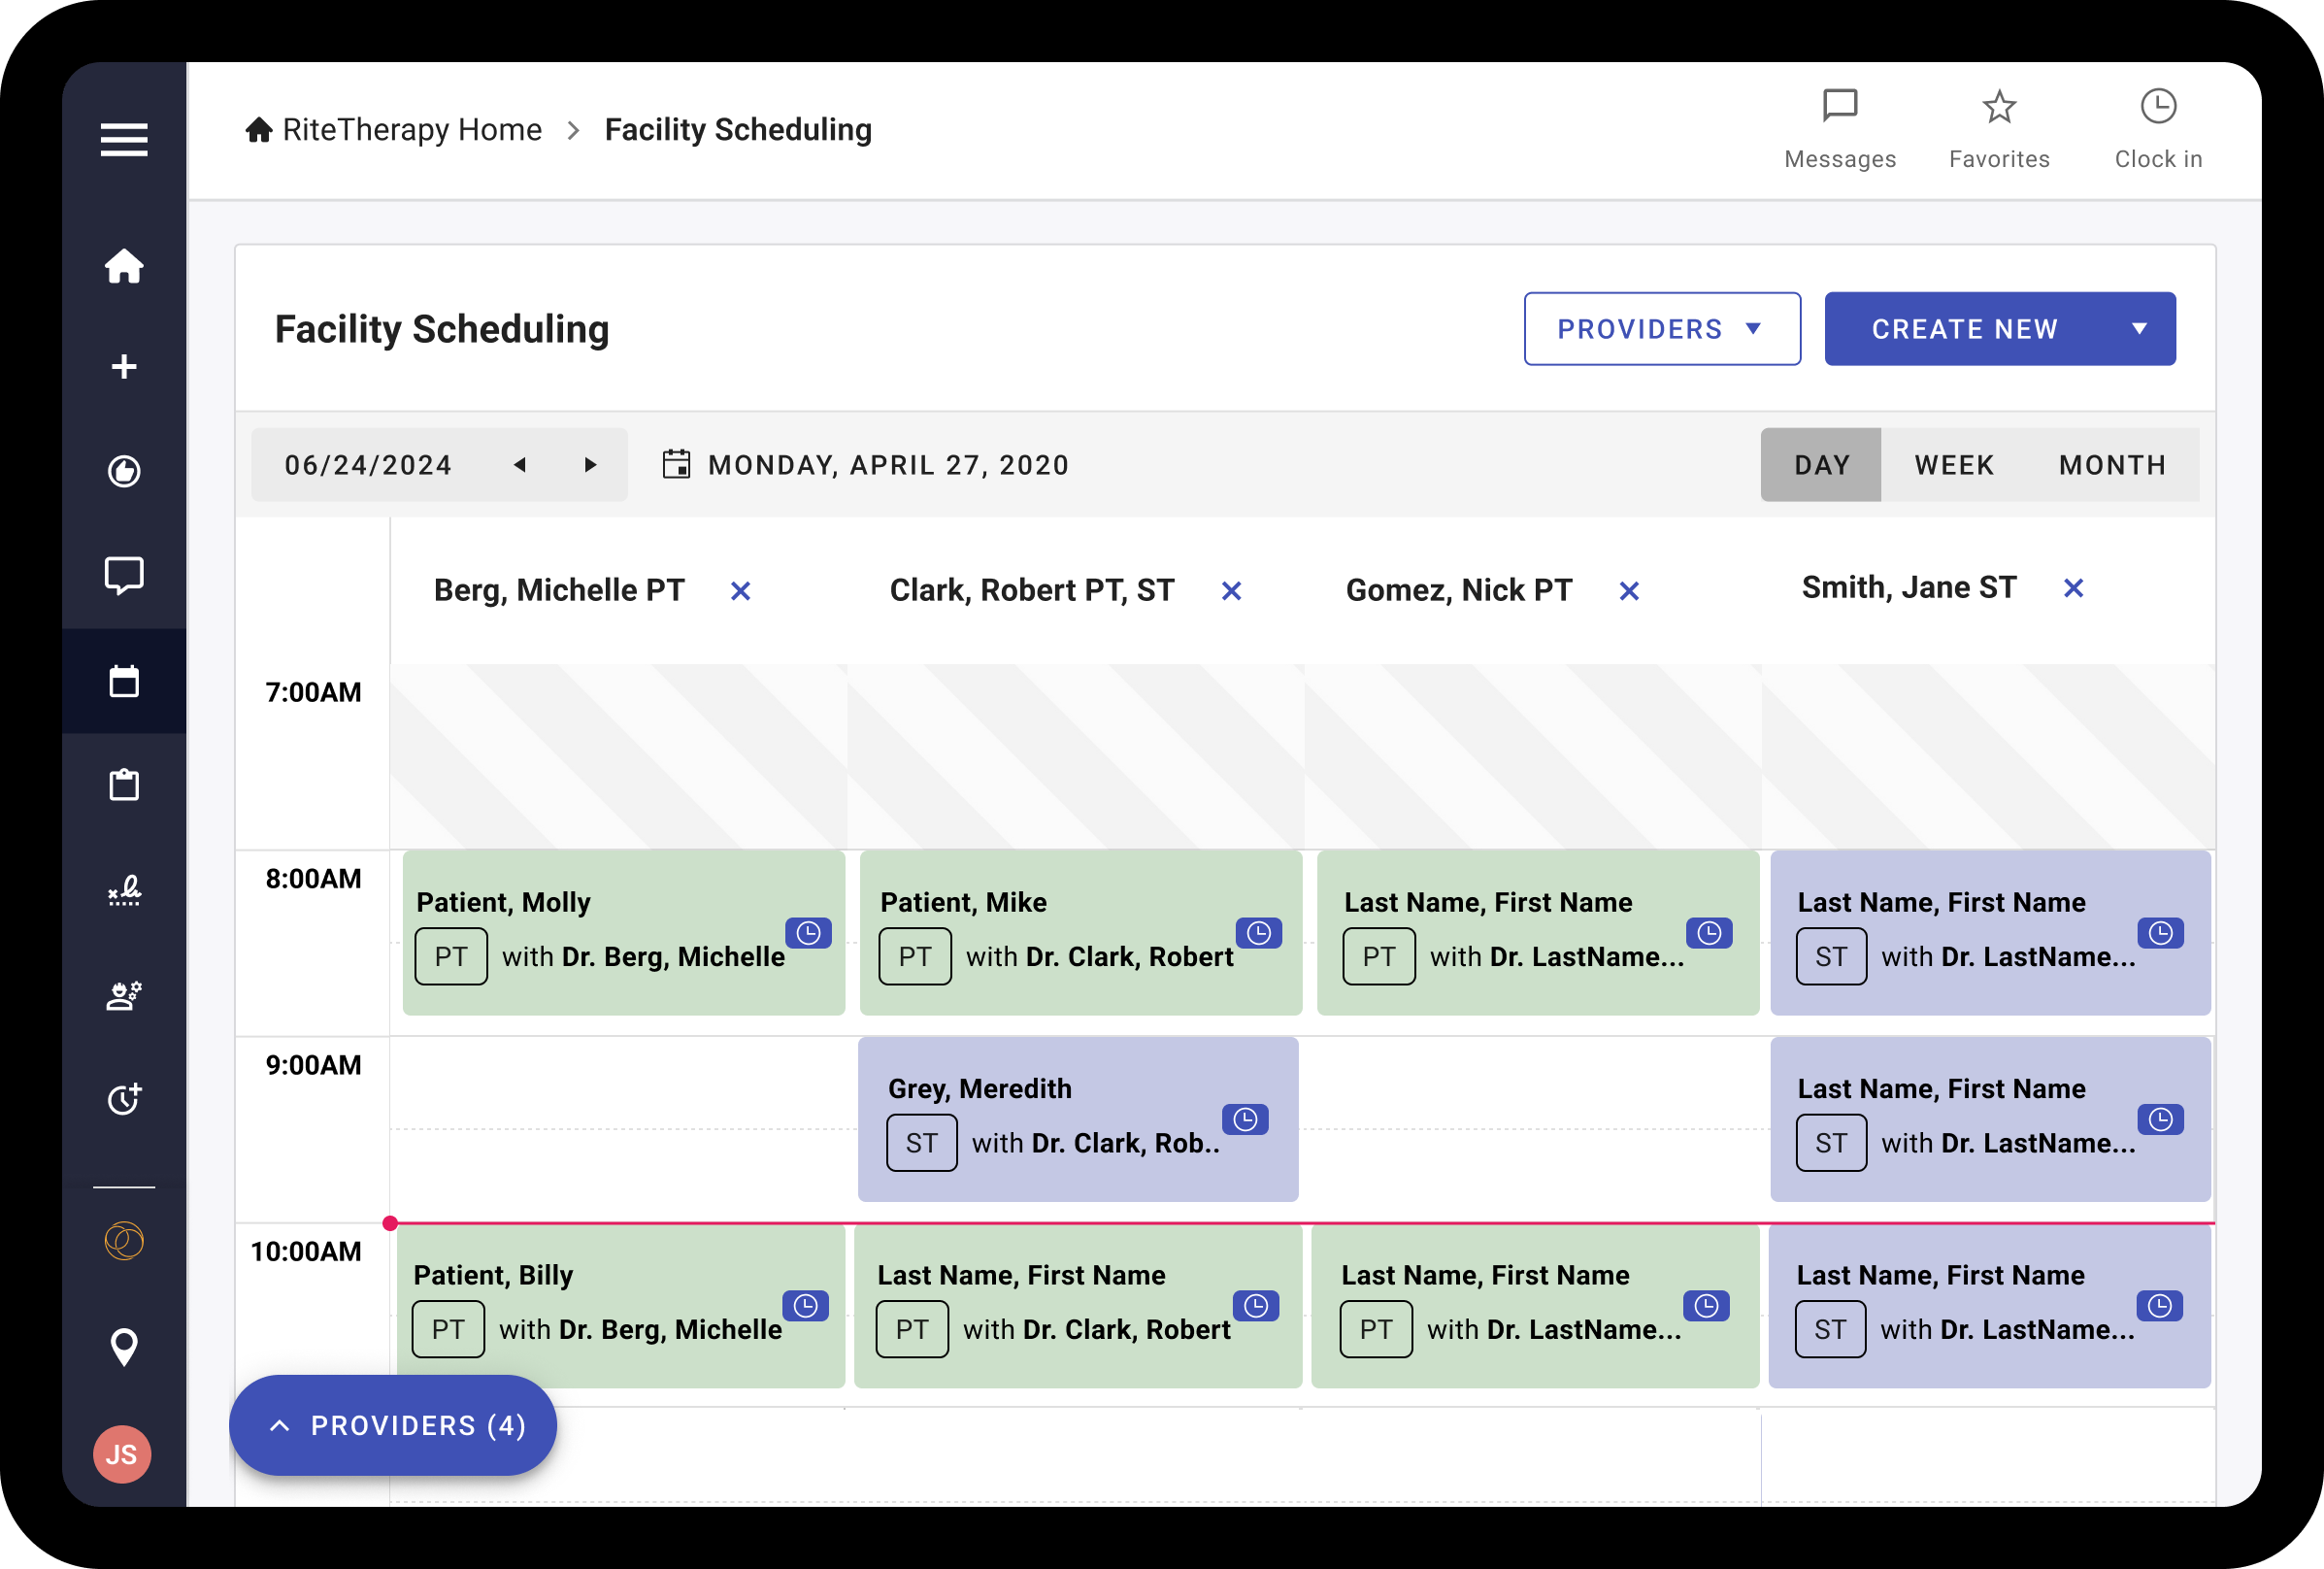Select the Berg, Michelle PT column header
The width and height of the screenshot is (2324, 1569).
click(x=559, y=590)
